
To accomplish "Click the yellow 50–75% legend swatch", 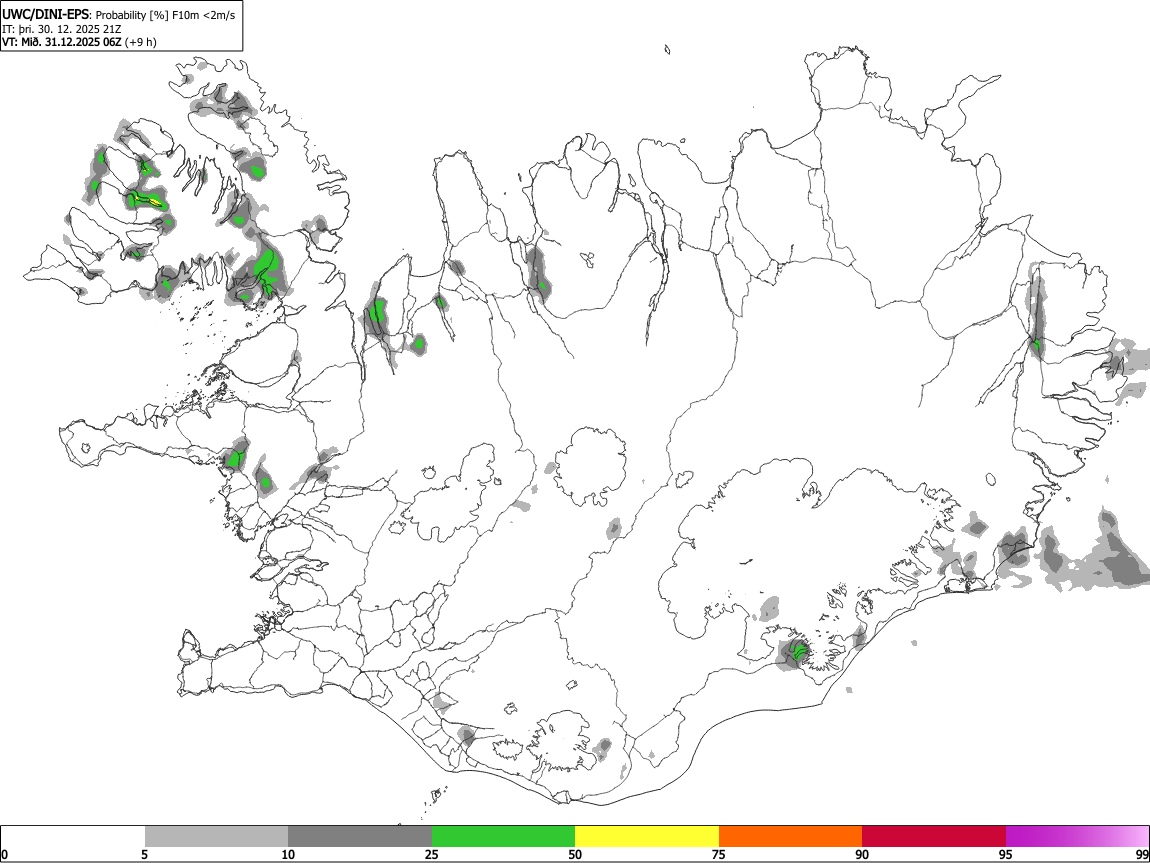I will pyautogui.click(x=647, y=837).
